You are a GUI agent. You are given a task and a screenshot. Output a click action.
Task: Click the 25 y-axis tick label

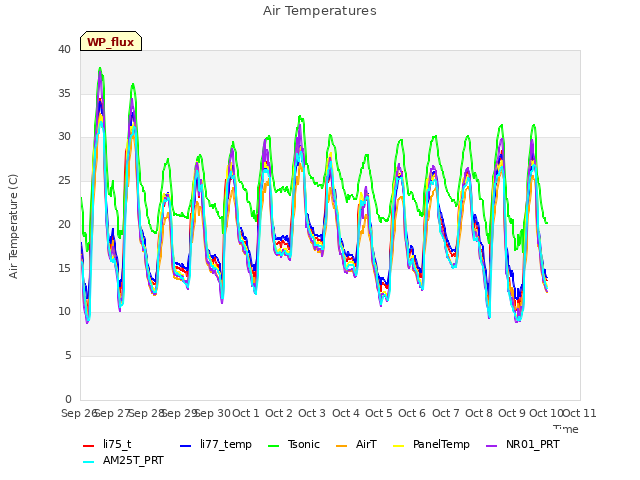pos(64,180)
